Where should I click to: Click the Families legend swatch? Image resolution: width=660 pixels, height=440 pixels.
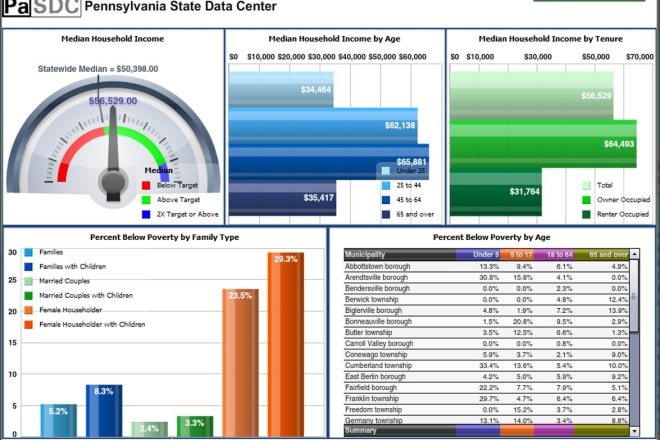[29, 252]
